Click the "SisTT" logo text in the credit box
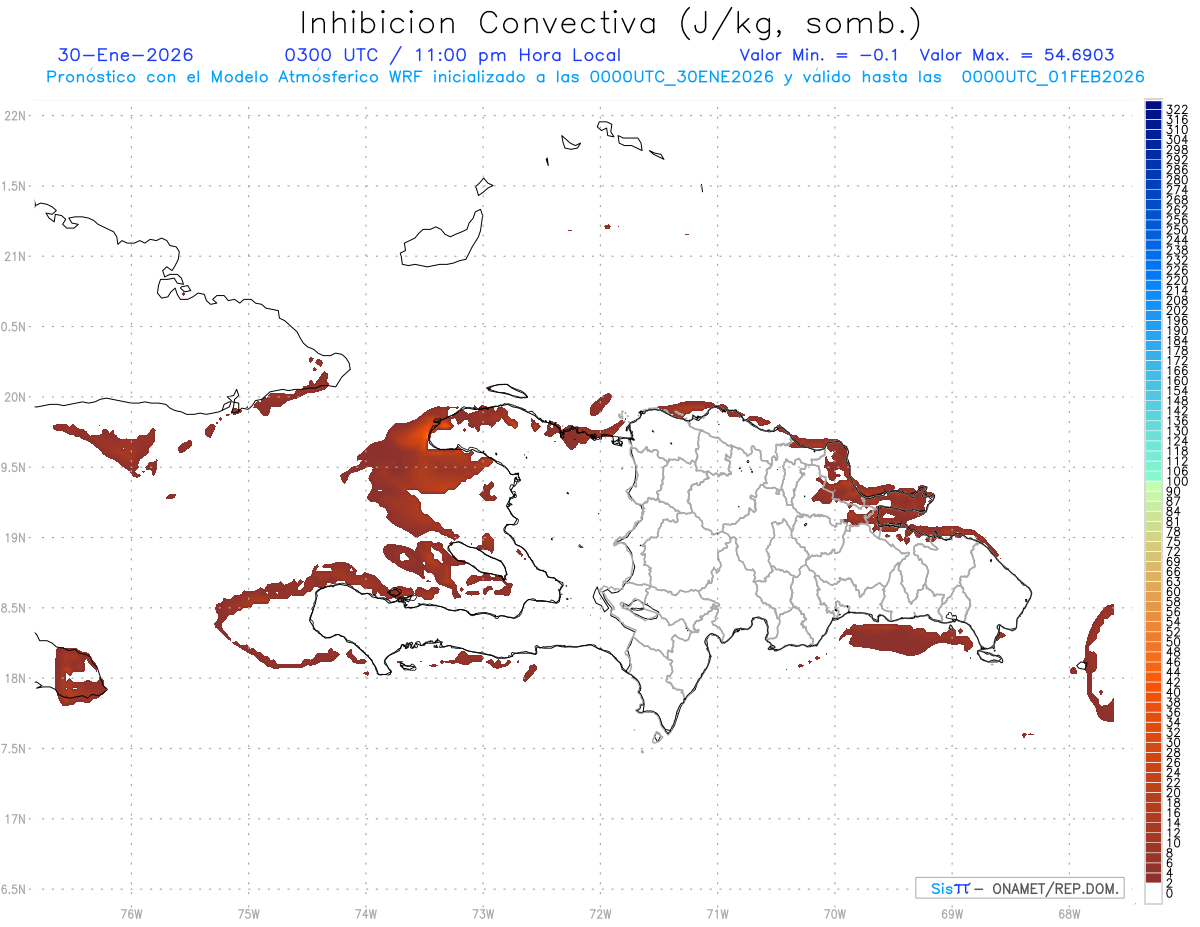Viewport: 1200px width, 927px height. [x=950, y=888]
